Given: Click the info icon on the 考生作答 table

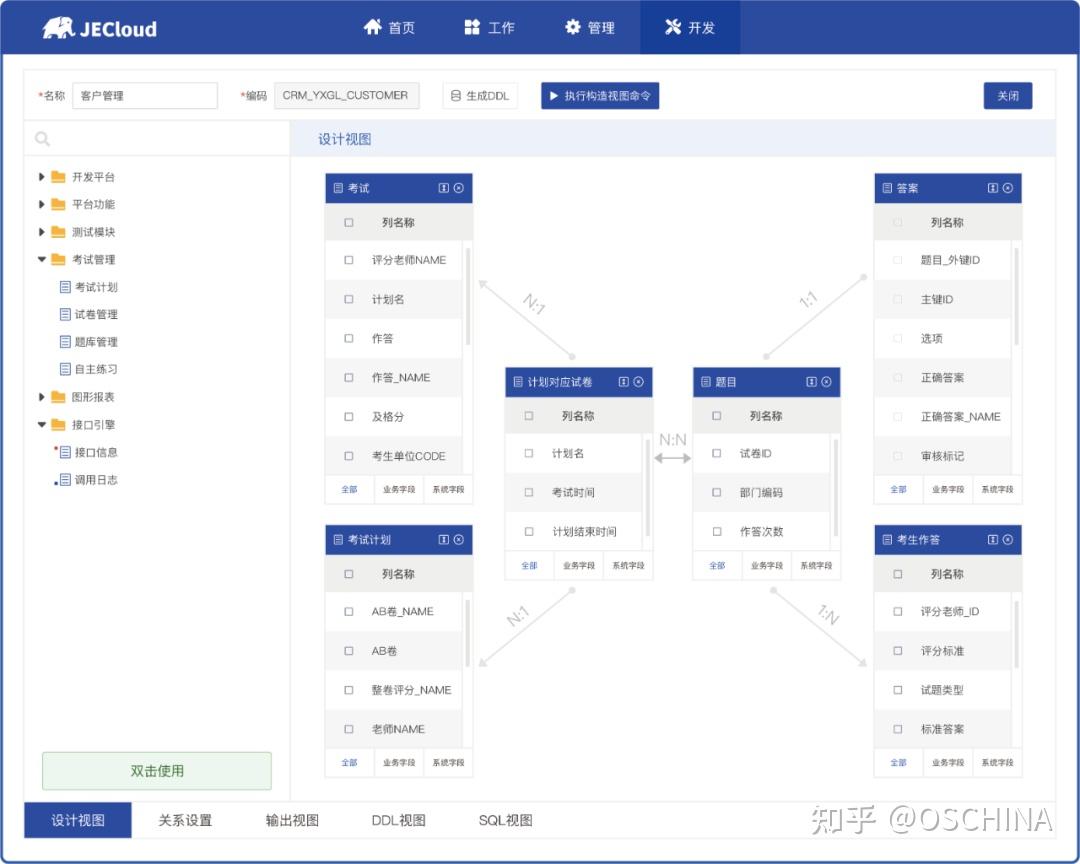Looking at the screenshot, I should click(992, 539).
